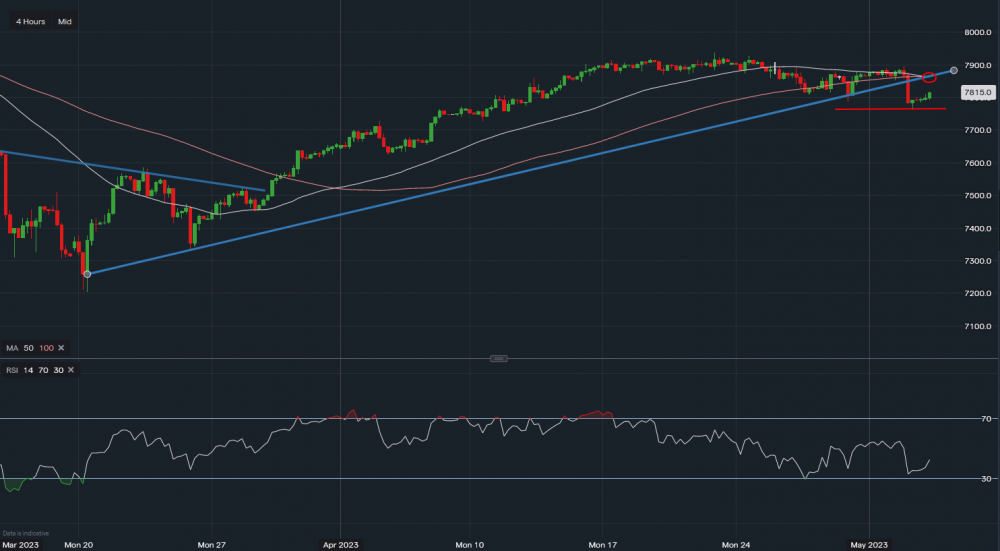Image resolution: width=1000 pixels, height=551 pixels.
Task: Remove the MA indicator with its X icon
Action: coord(60,348)
